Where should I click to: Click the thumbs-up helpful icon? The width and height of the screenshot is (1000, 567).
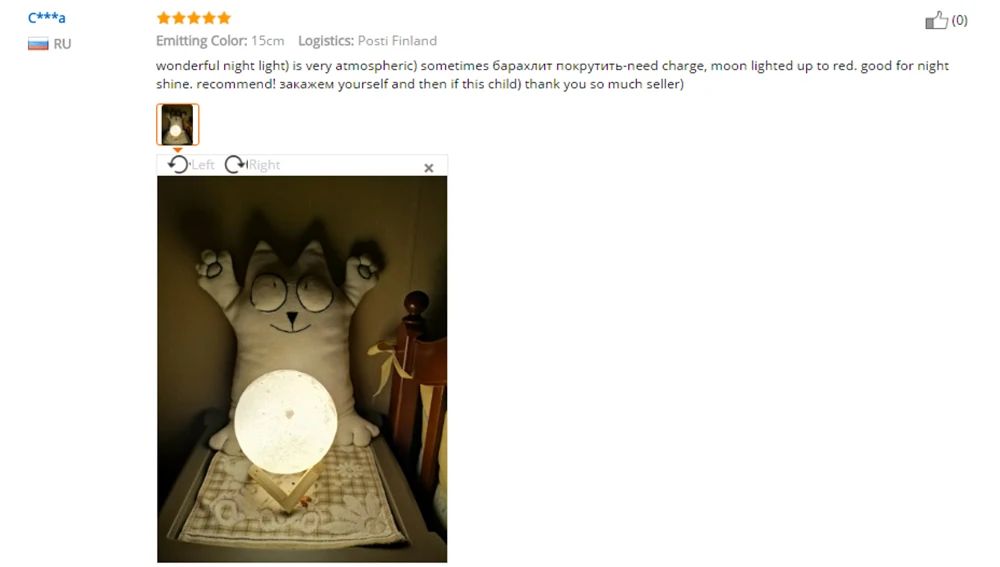tap(936, 20)
